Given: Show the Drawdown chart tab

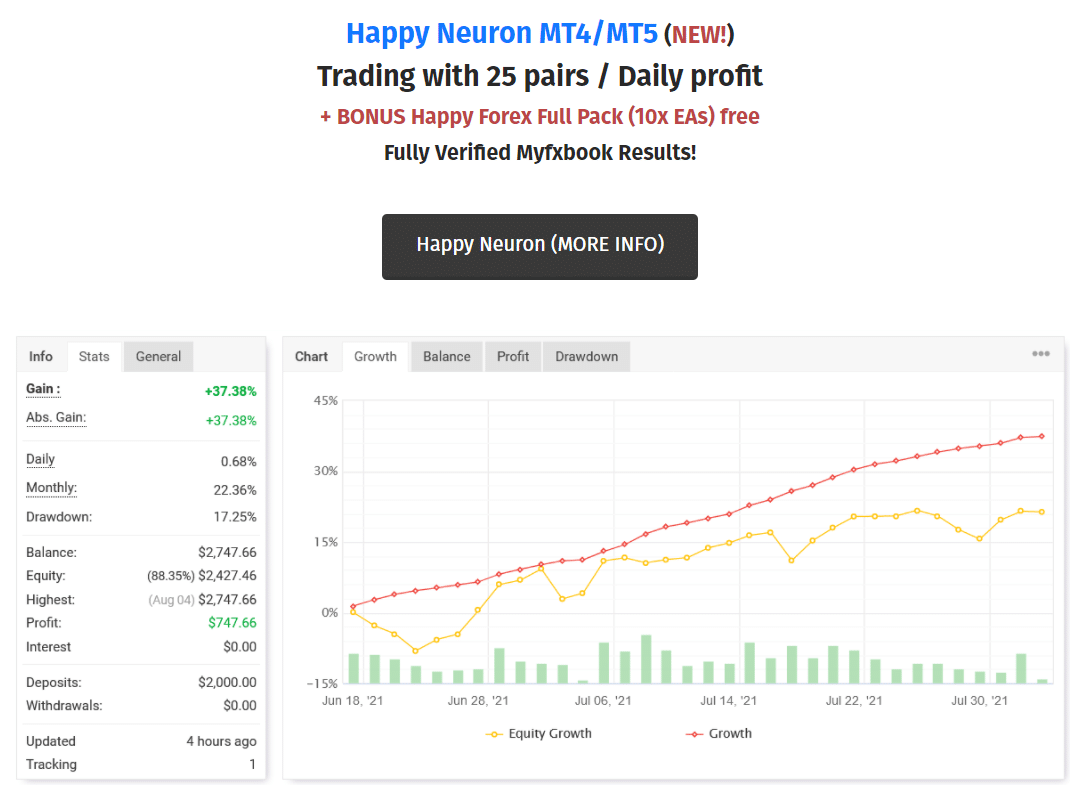Looking at the screenshot, I should pyautogui.click(x=586, y=356).
